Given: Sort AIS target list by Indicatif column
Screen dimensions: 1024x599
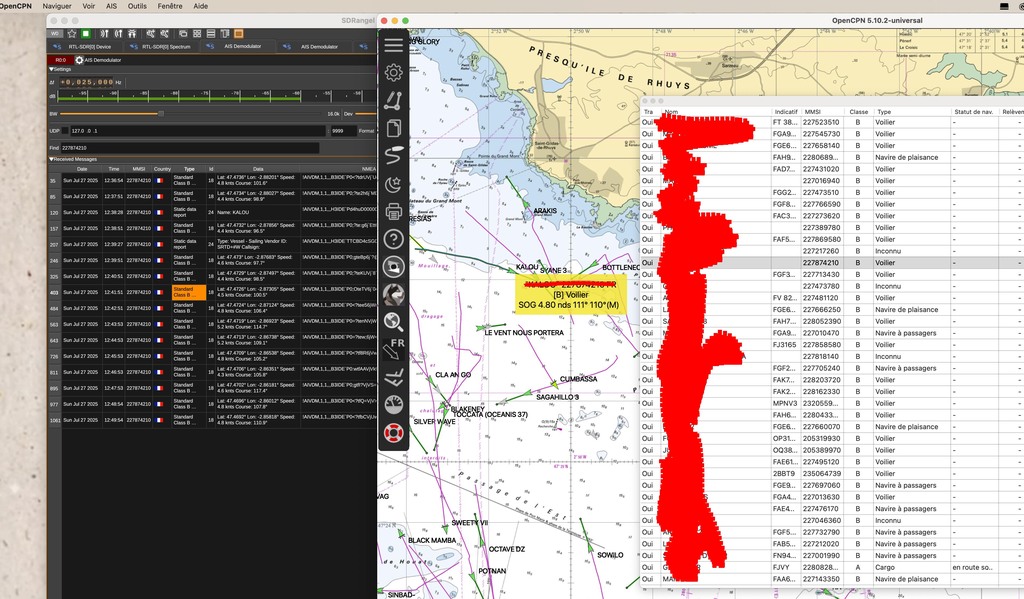Looking at the screenshot, I should tap(786, 112).
